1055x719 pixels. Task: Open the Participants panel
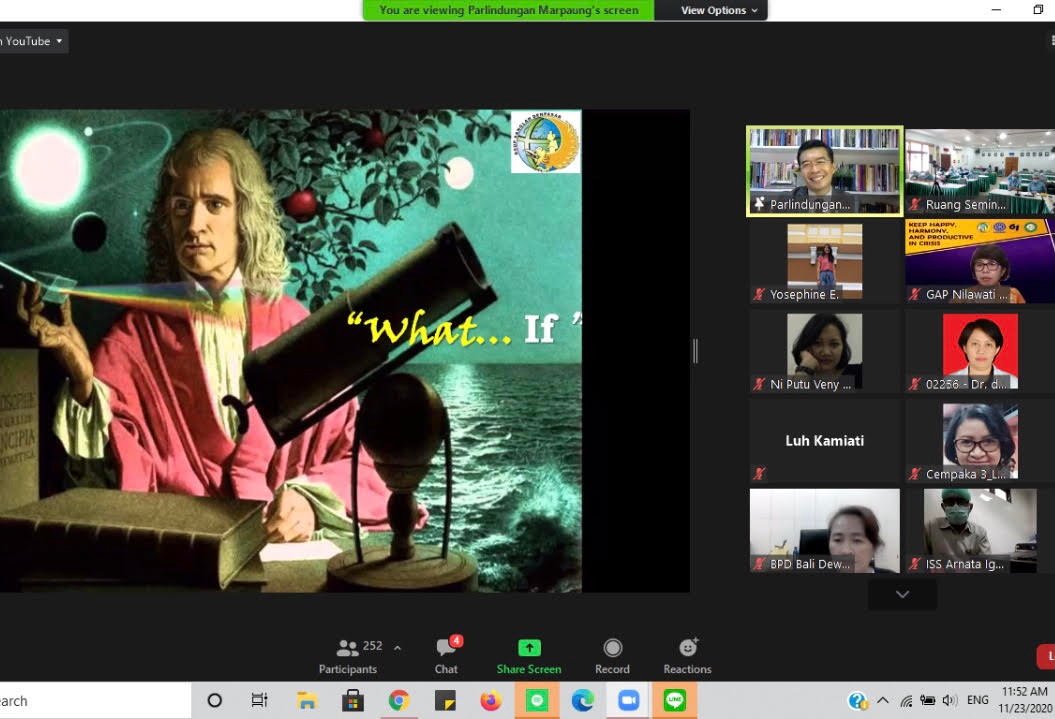click(x=348, y=656)
